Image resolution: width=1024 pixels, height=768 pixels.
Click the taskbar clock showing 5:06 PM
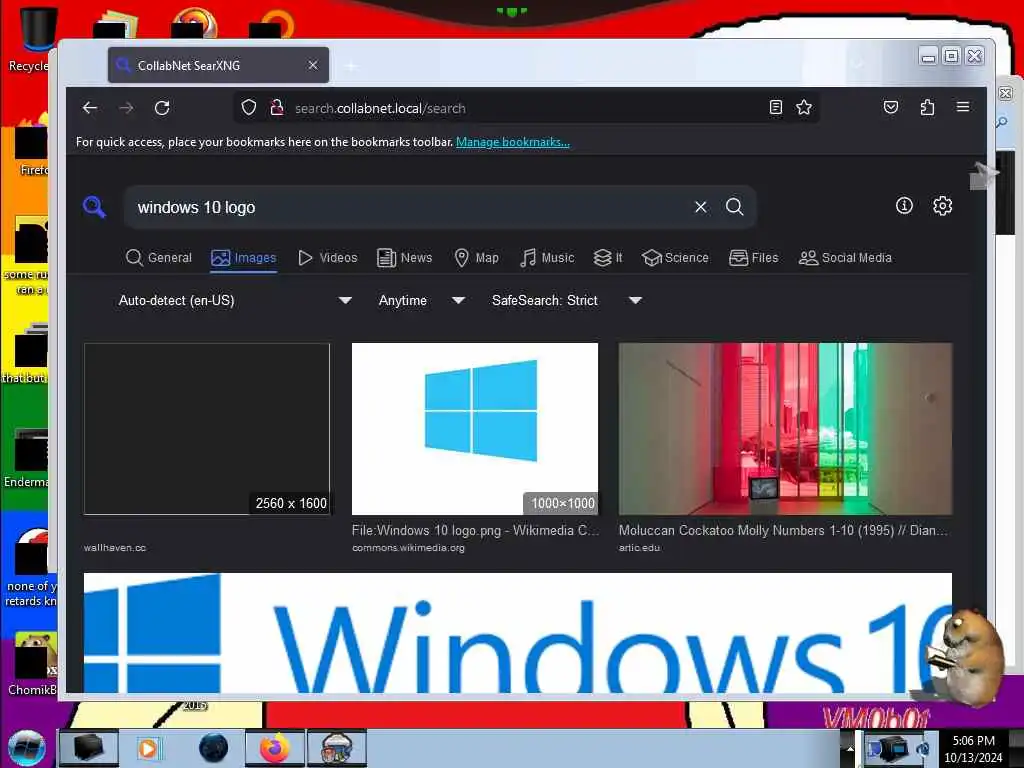click(973, 749)
